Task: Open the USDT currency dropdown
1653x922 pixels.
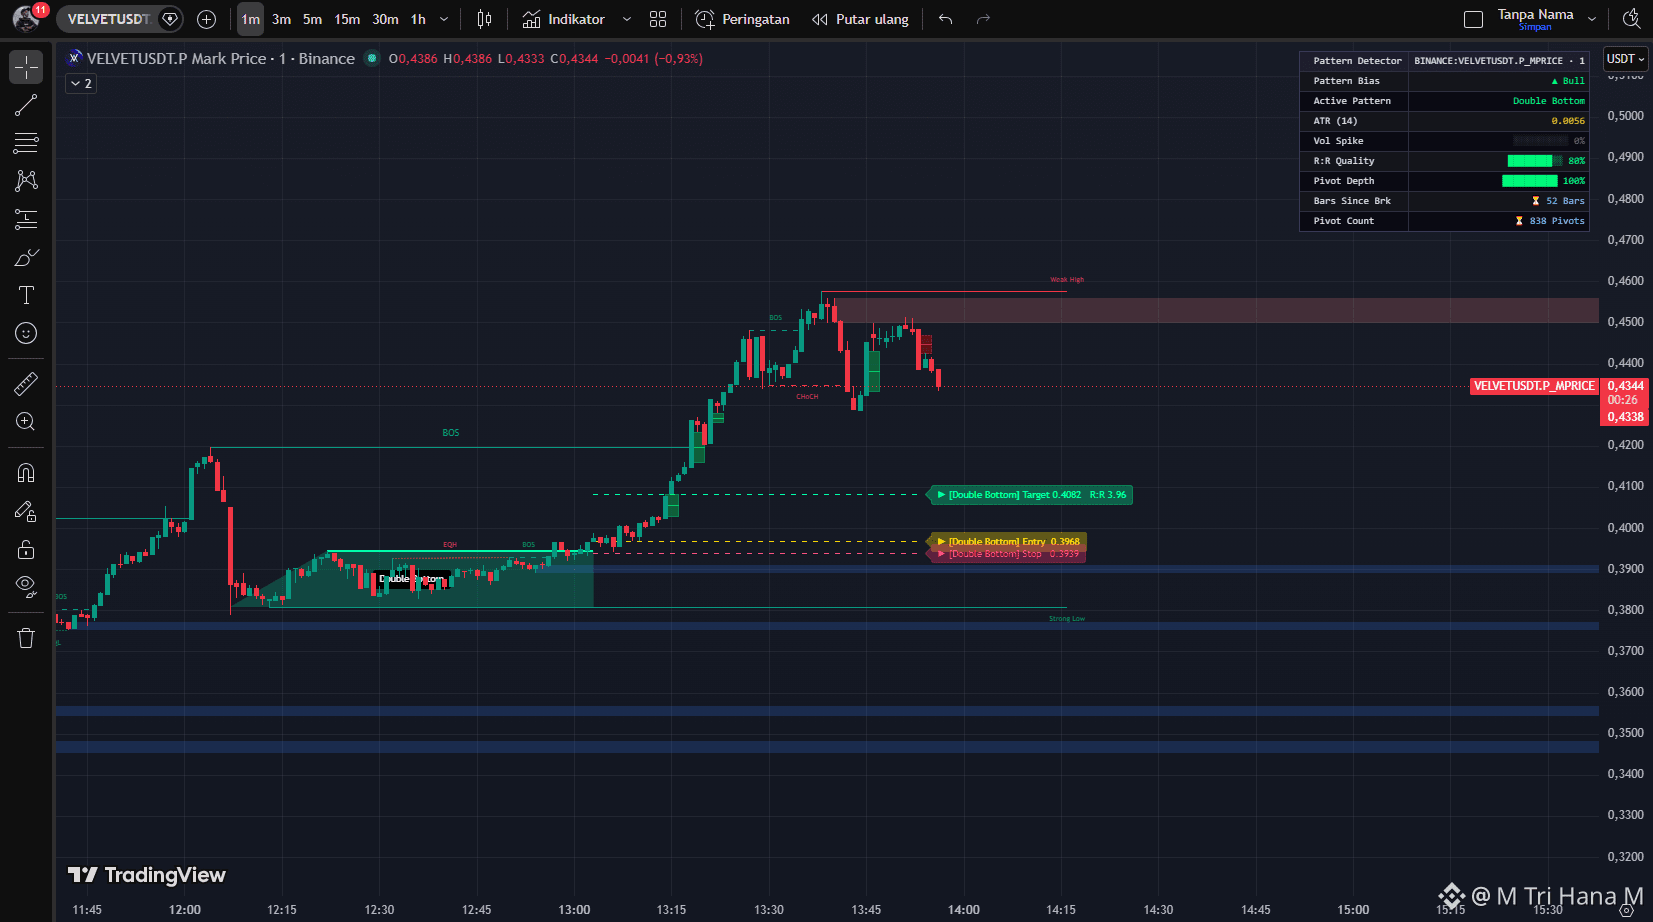Action: click(x=1625, y=59)
